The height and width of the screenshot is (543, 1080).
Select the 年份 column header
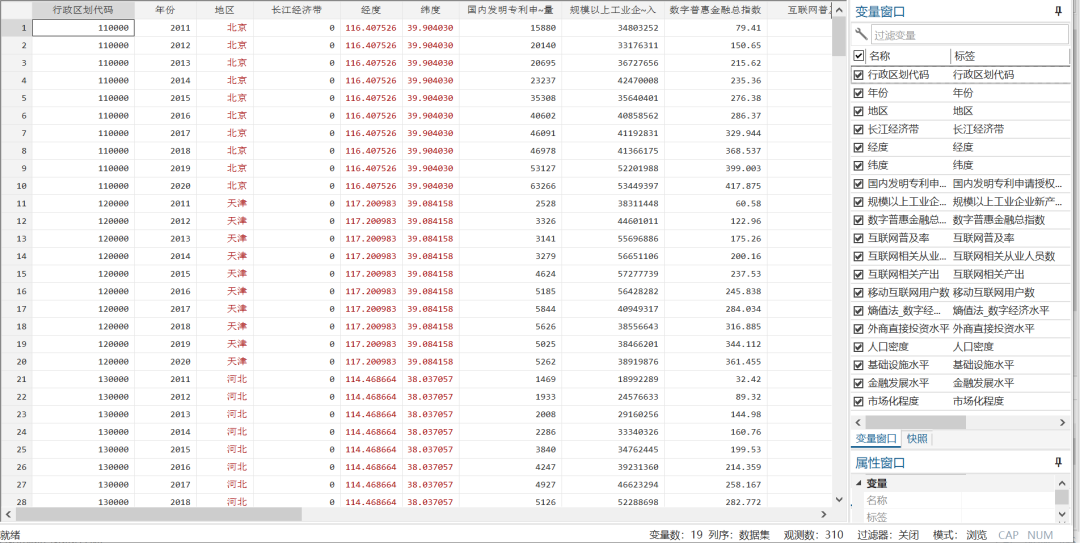pos(165,10)
